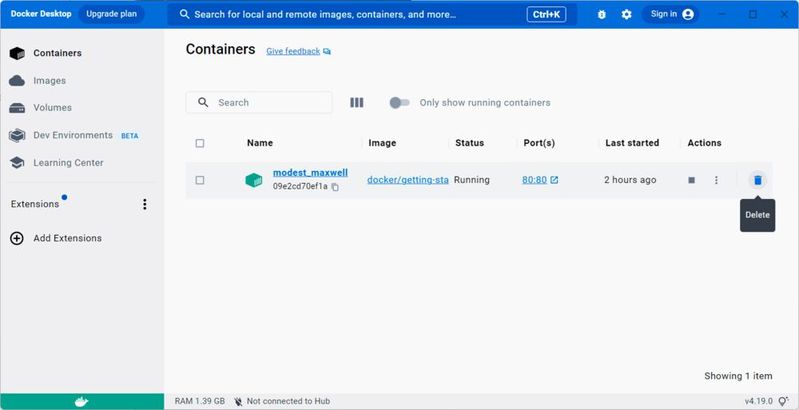This screenshot has width=799, height=410.
Task: Open the troubleshoot bug icon
Action: [601, 14]
